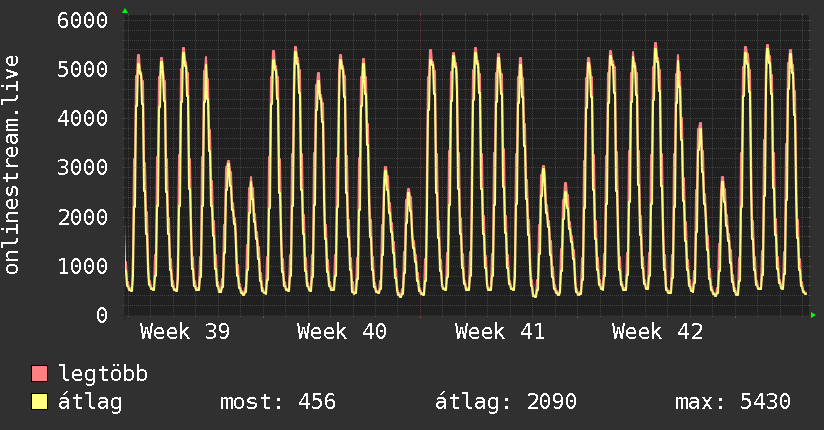Select the most: 456 value
Image resolution: width=824 pixels, height=430 pixels.
277,402
